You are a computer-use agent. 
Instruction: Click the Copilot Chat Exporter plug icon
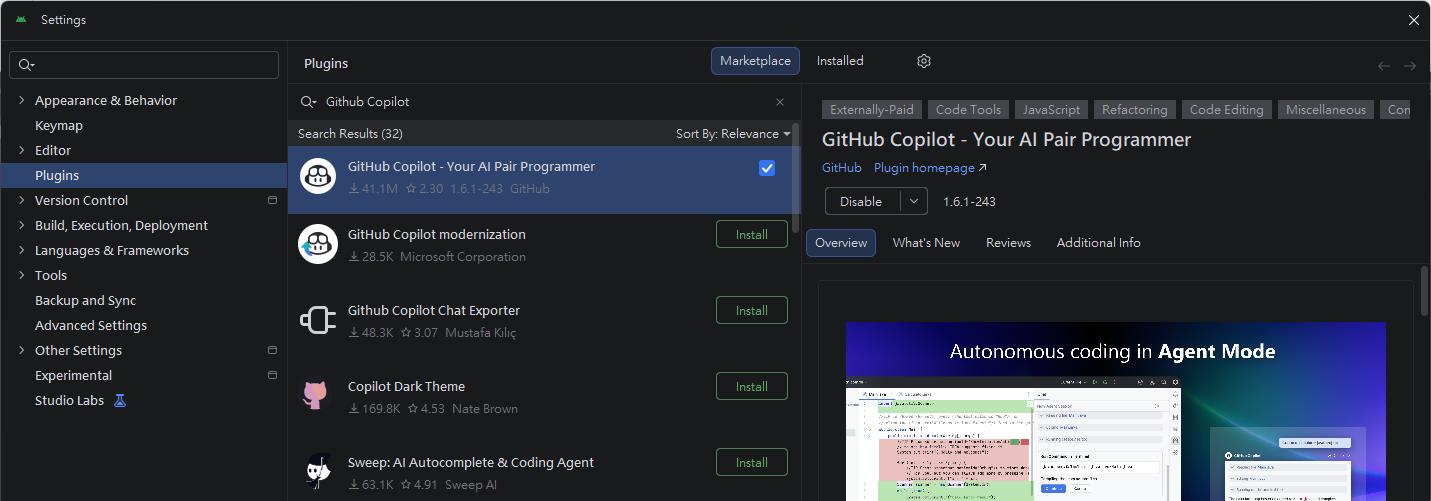click(318, 321)
